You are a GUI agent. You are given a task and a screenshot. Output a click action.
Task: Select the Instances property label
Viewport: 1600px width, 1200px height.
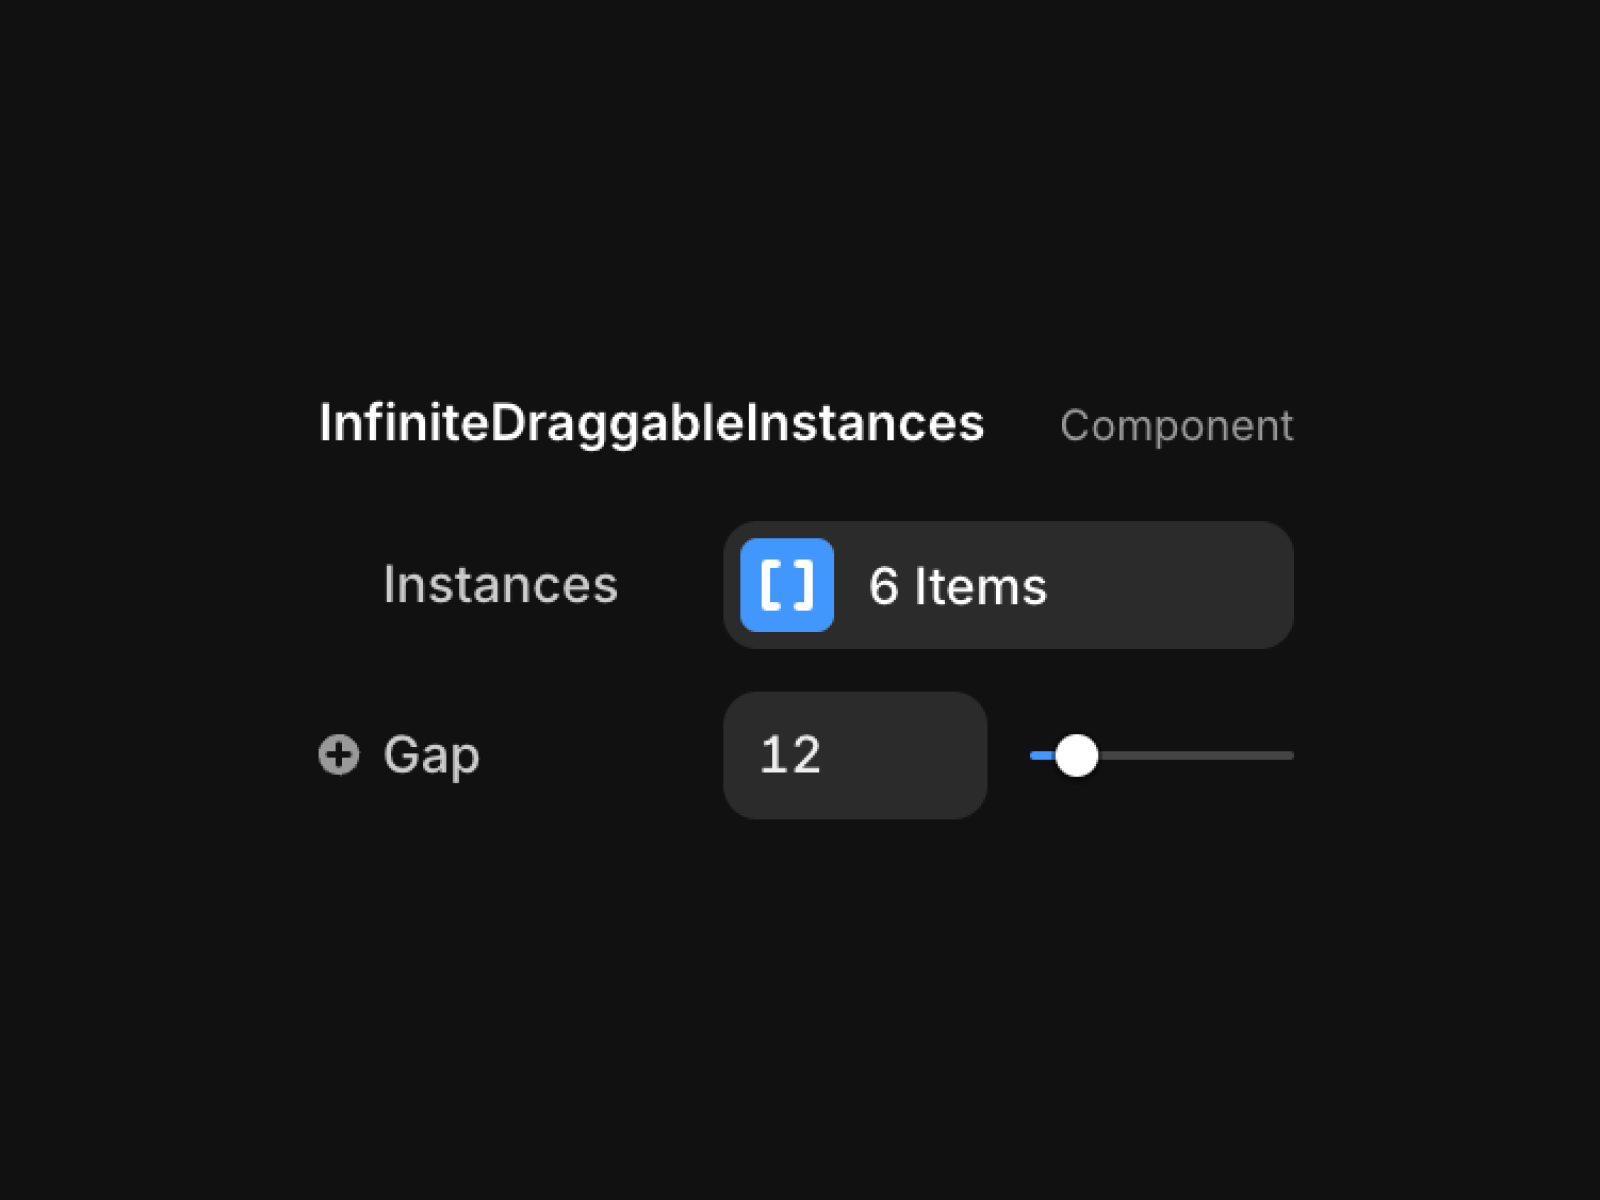[501, 585]
